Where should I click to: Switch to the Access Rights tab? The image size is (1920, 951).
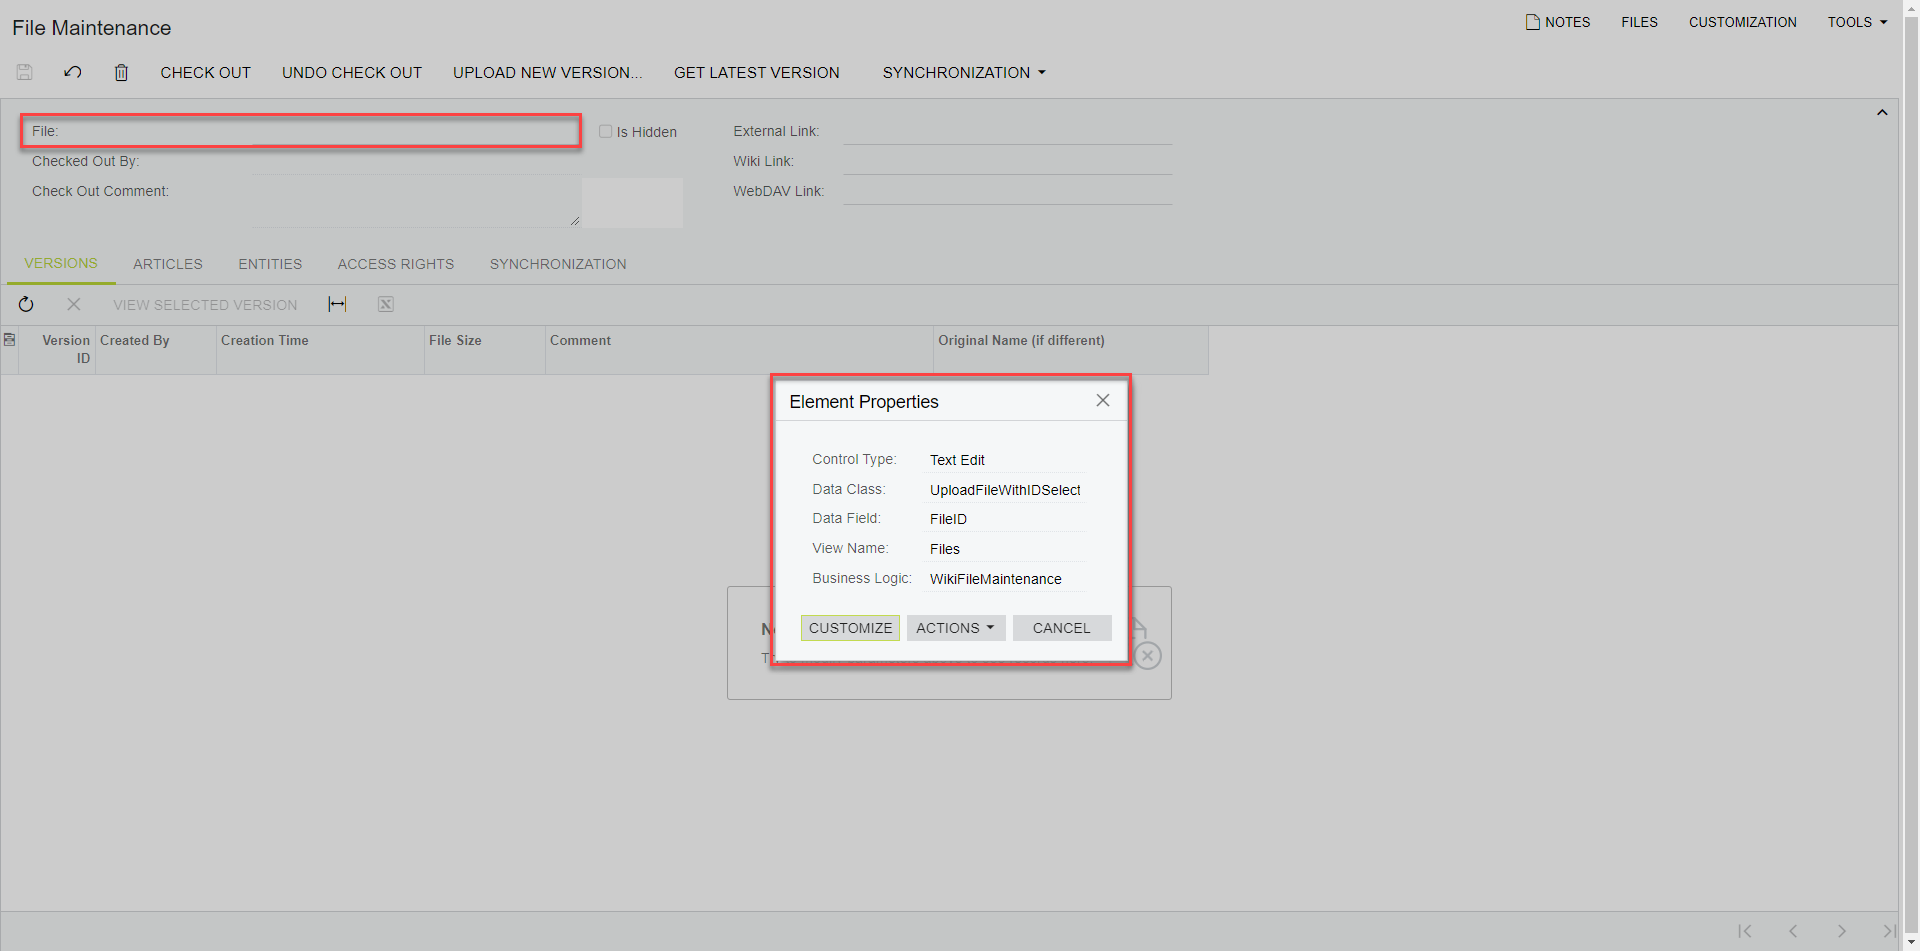[395, 264]
